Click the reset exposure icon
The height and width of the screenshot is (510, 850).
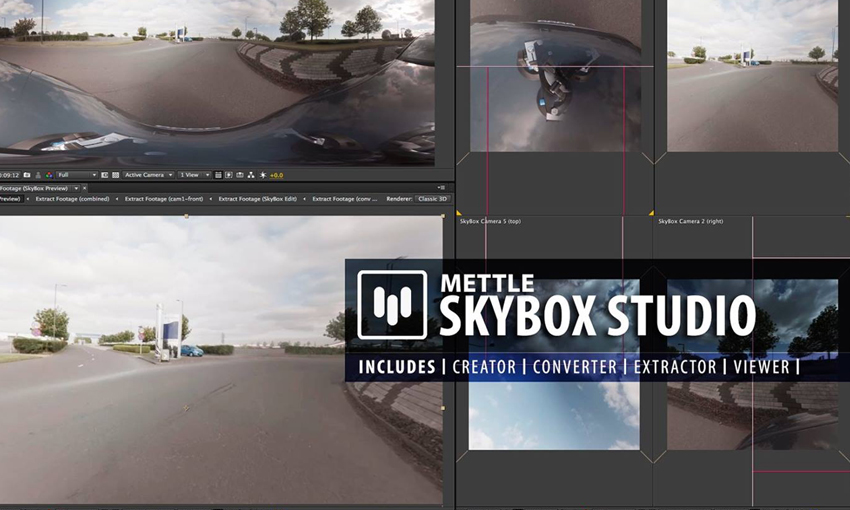[263, 175]
